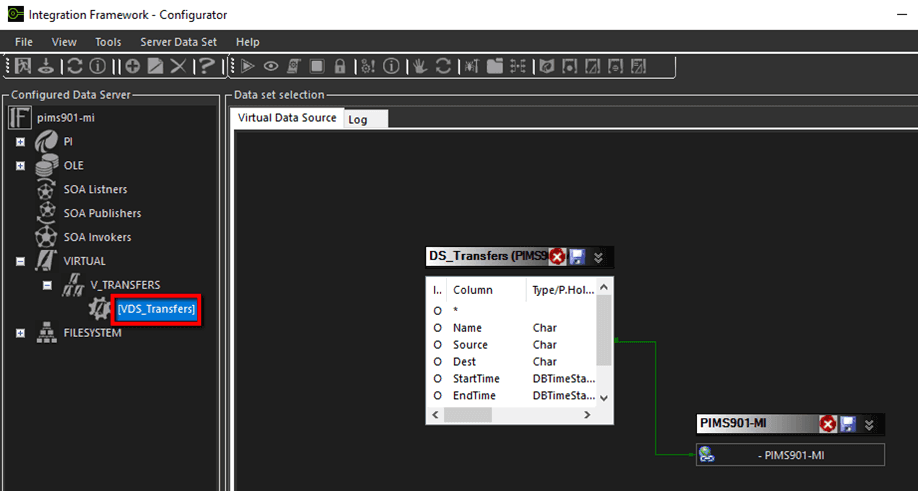918x491 pixels.
Task: Click the exit door icon in the left toolbar
Action: tap(23, 66)
